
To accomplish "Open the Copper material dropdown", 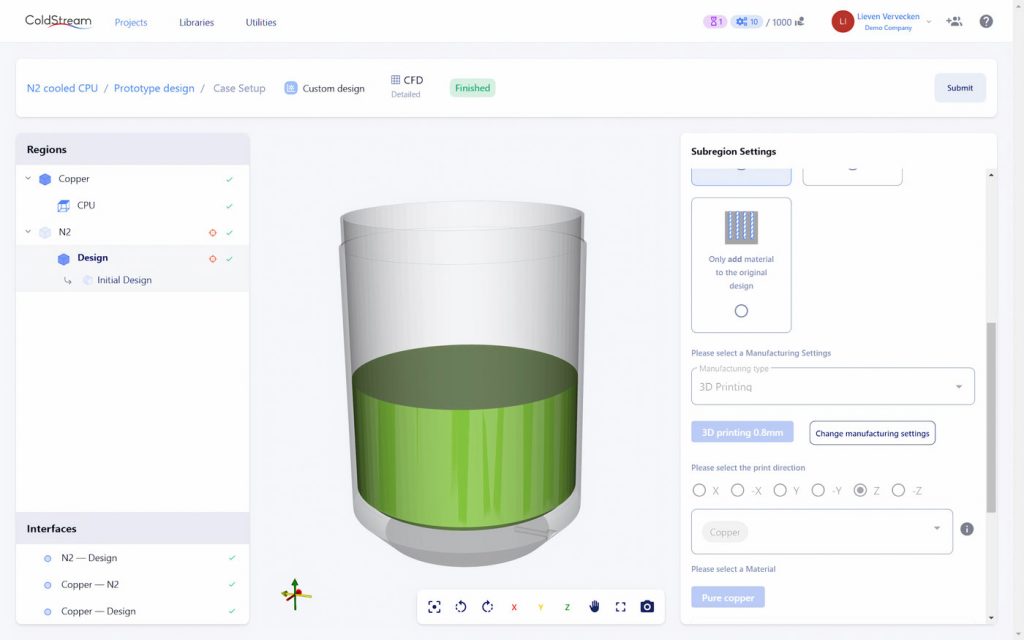I will 822,532.
